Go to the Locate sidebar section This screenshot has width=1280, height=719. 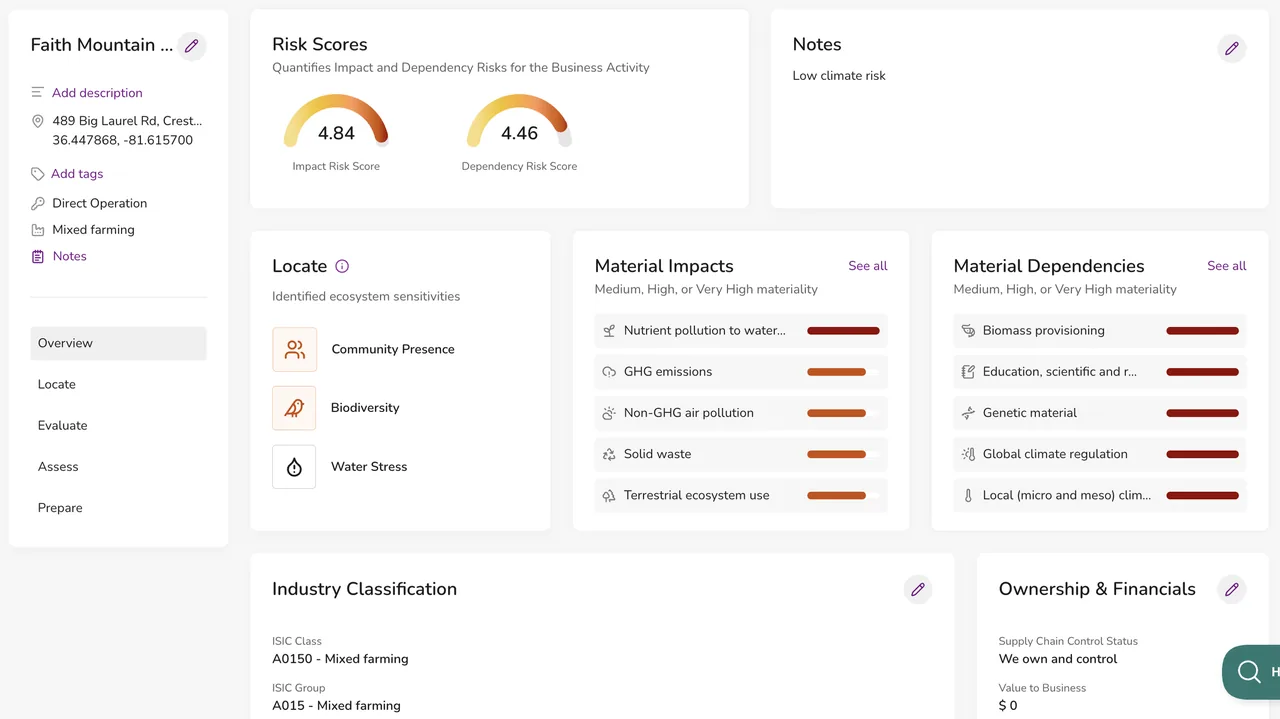[x=118, y=384]
